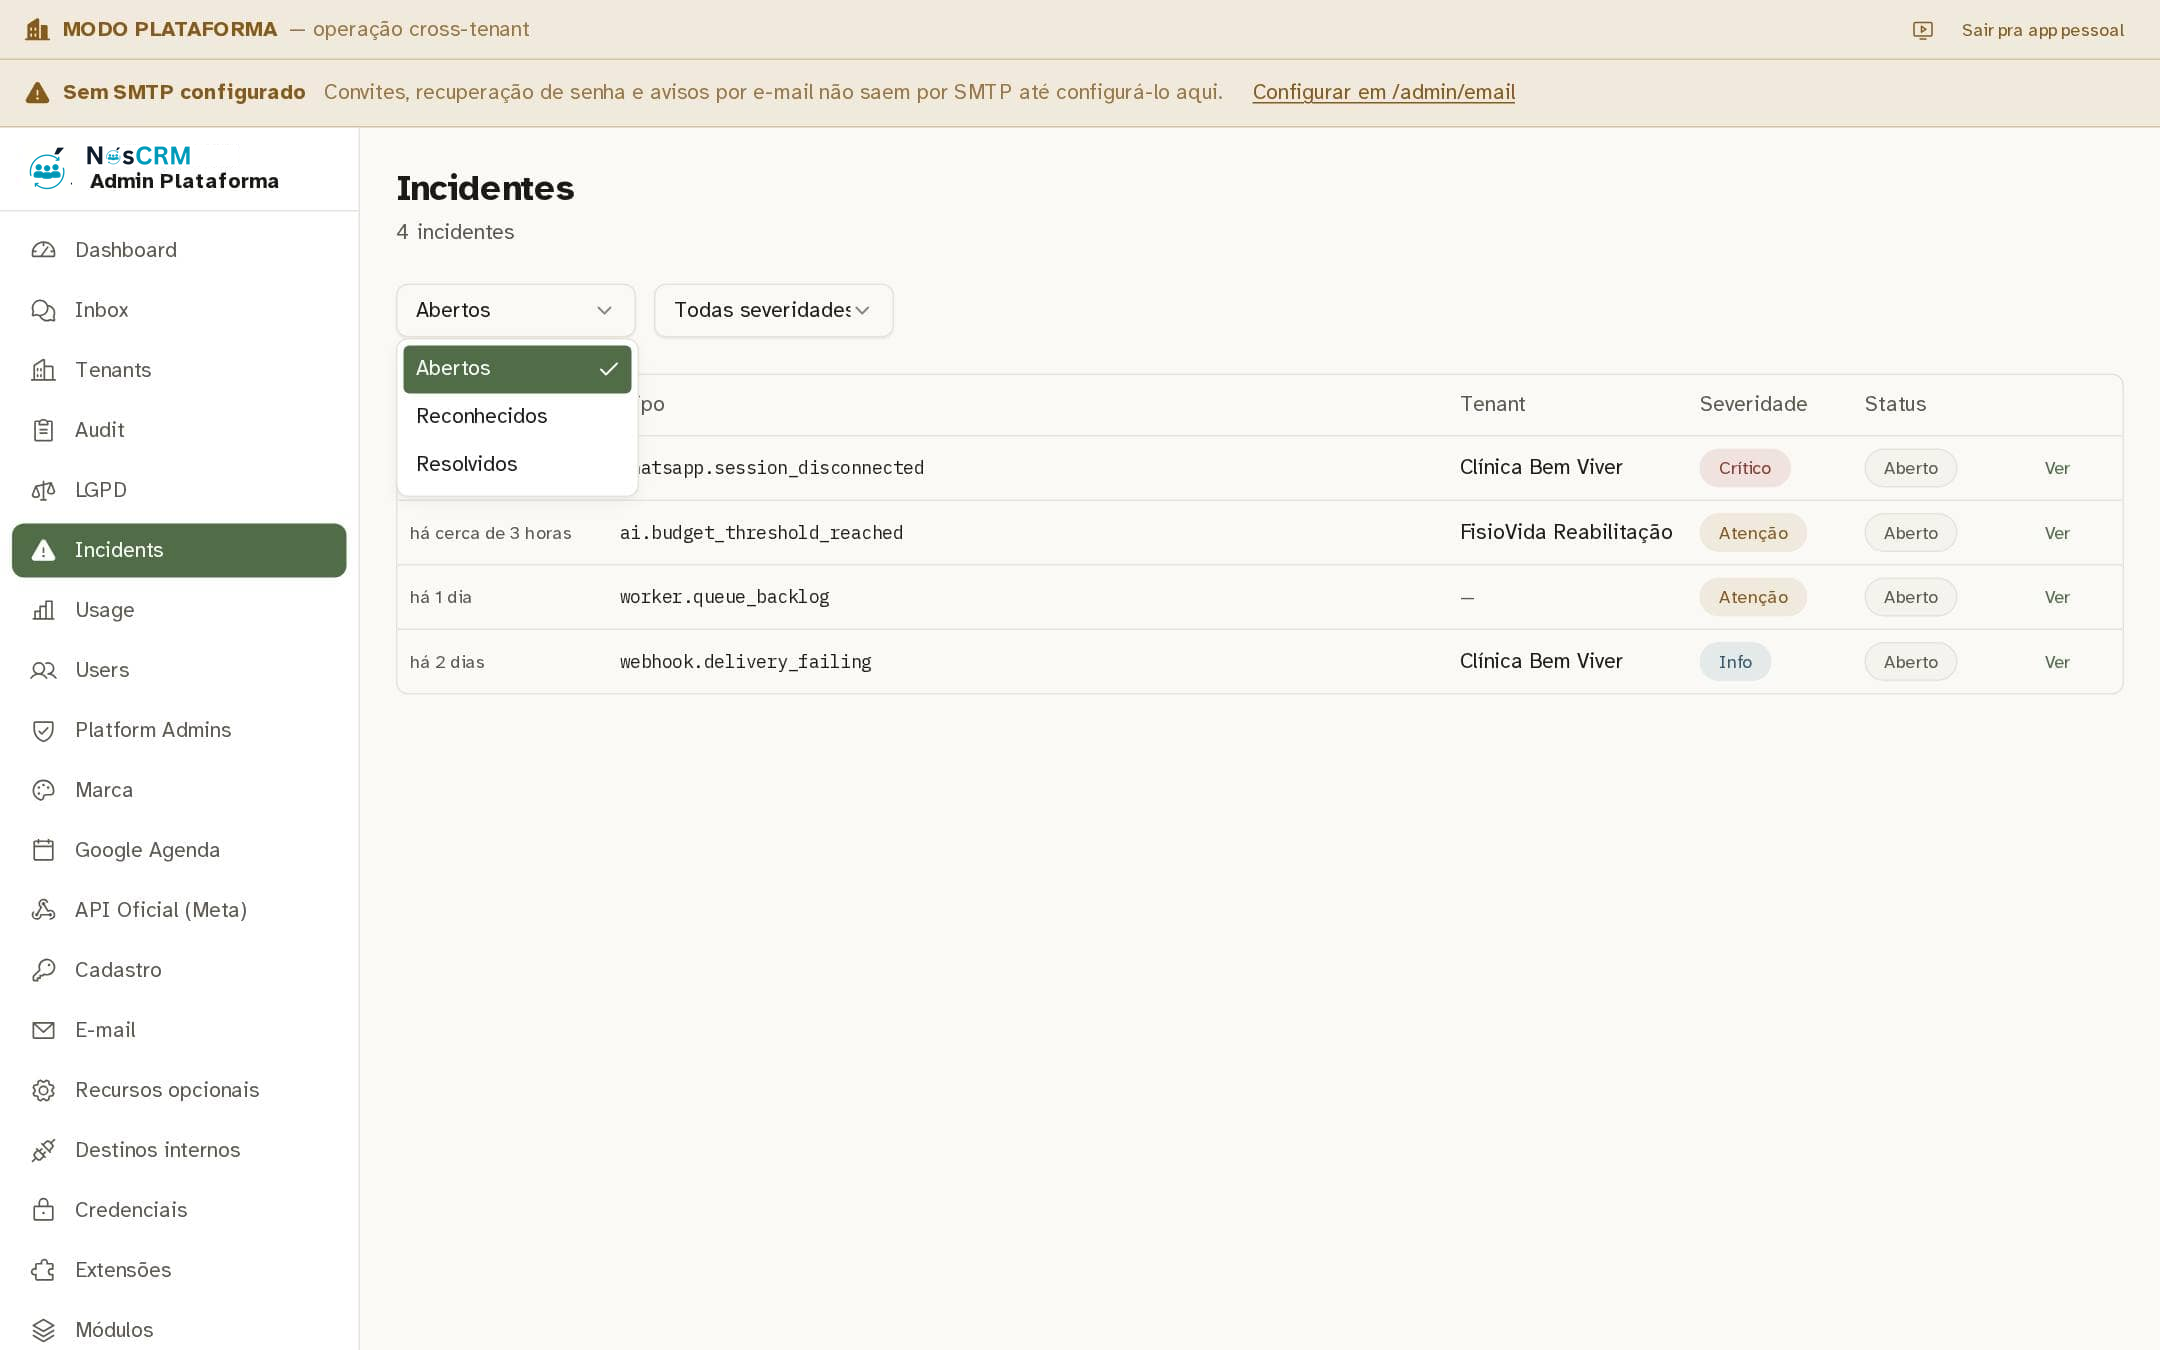Select the LGPD scales icon

[x=43, y=490]
